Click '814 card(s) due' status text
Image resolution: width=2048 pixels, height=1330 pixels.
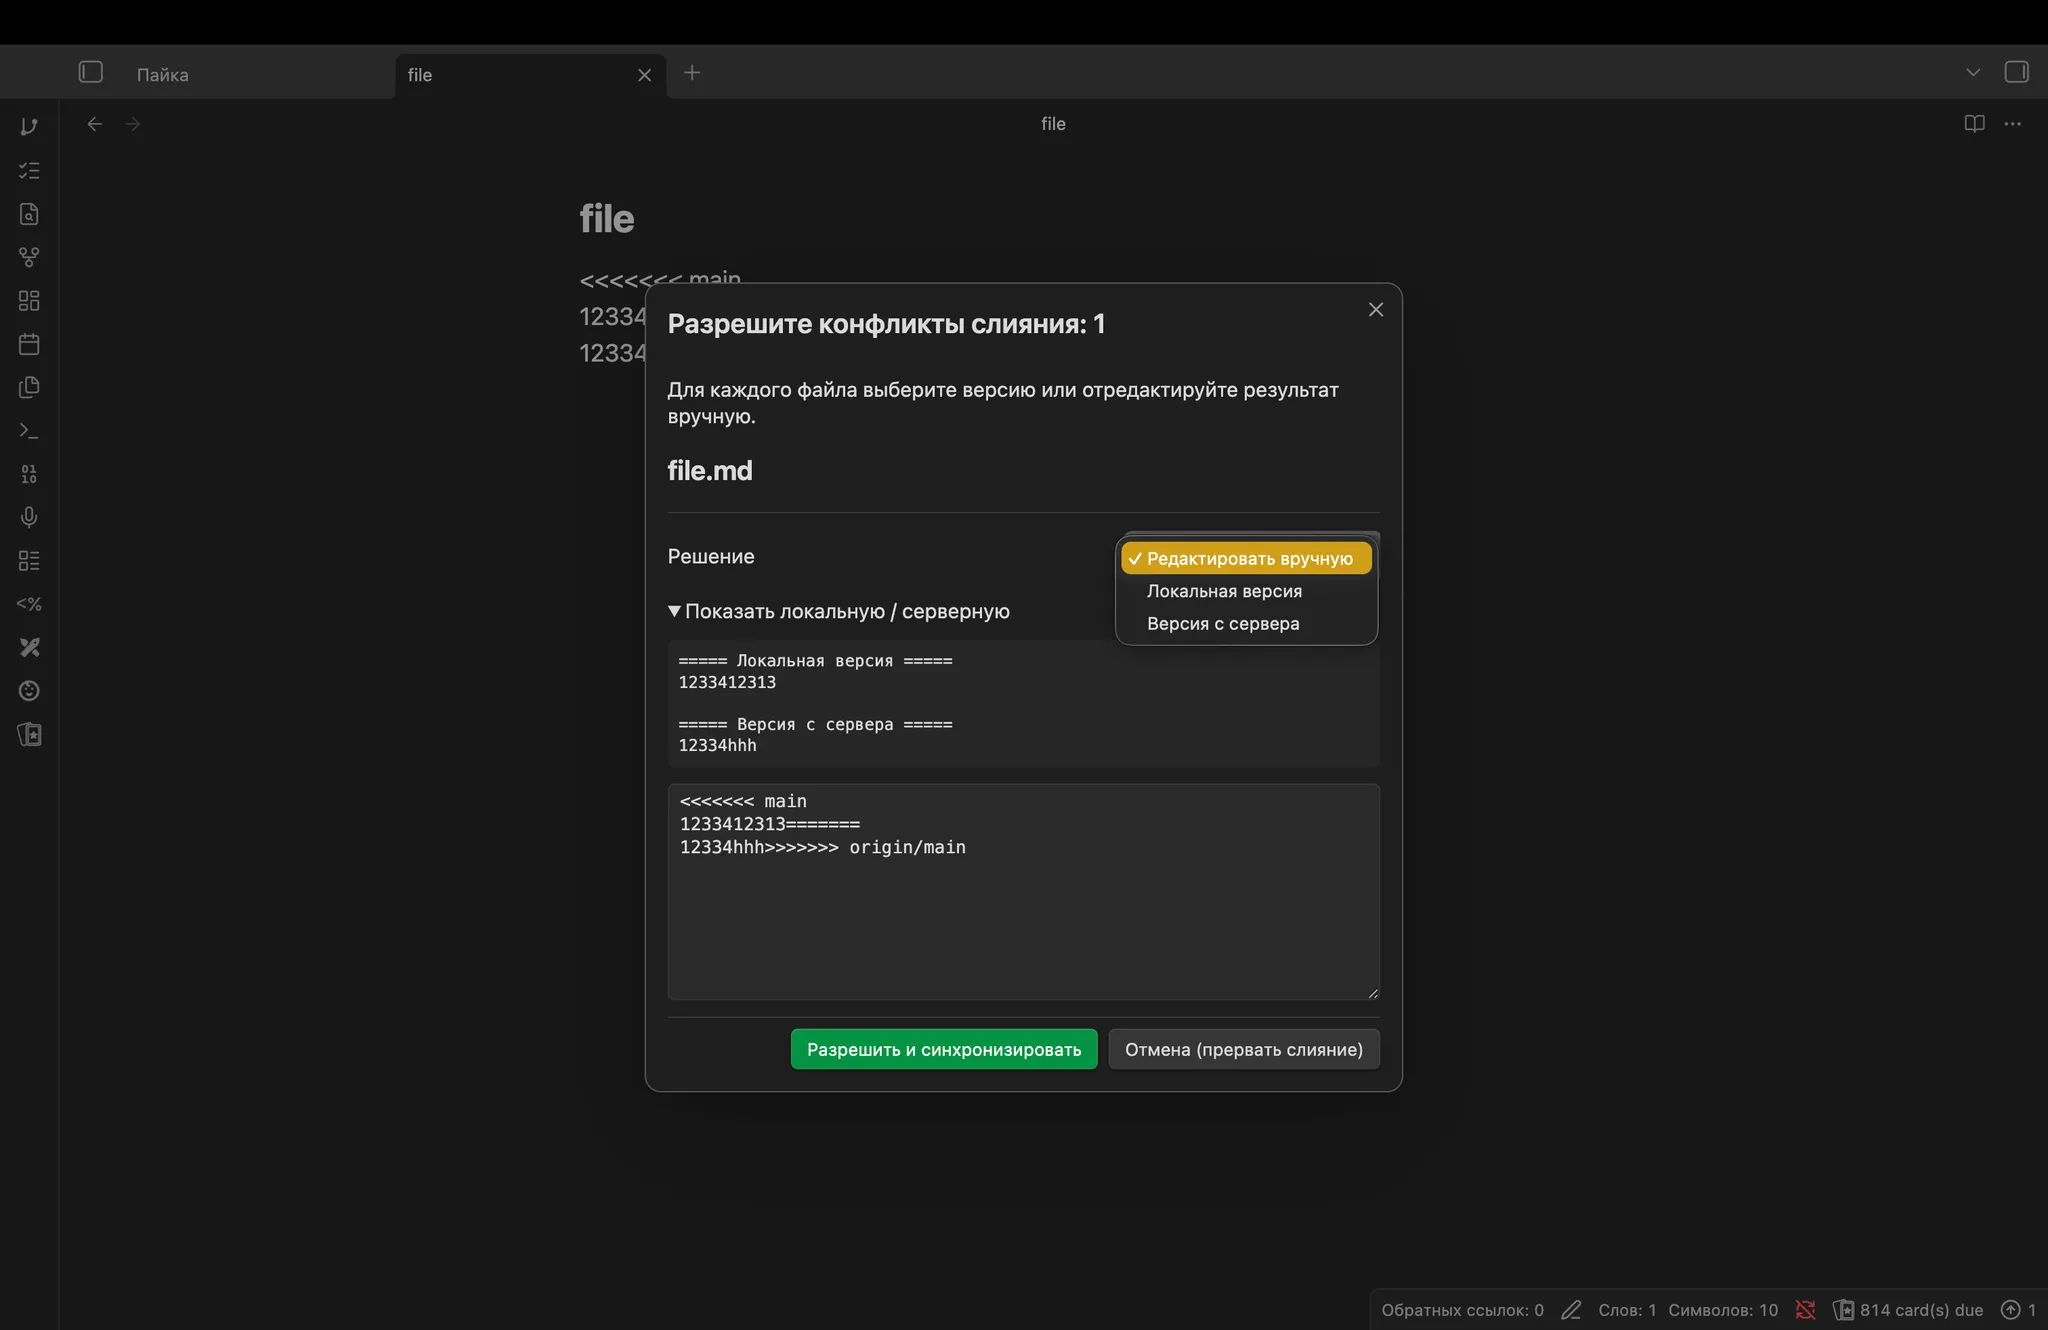pyautogui.click(x=1921, y=1310)
